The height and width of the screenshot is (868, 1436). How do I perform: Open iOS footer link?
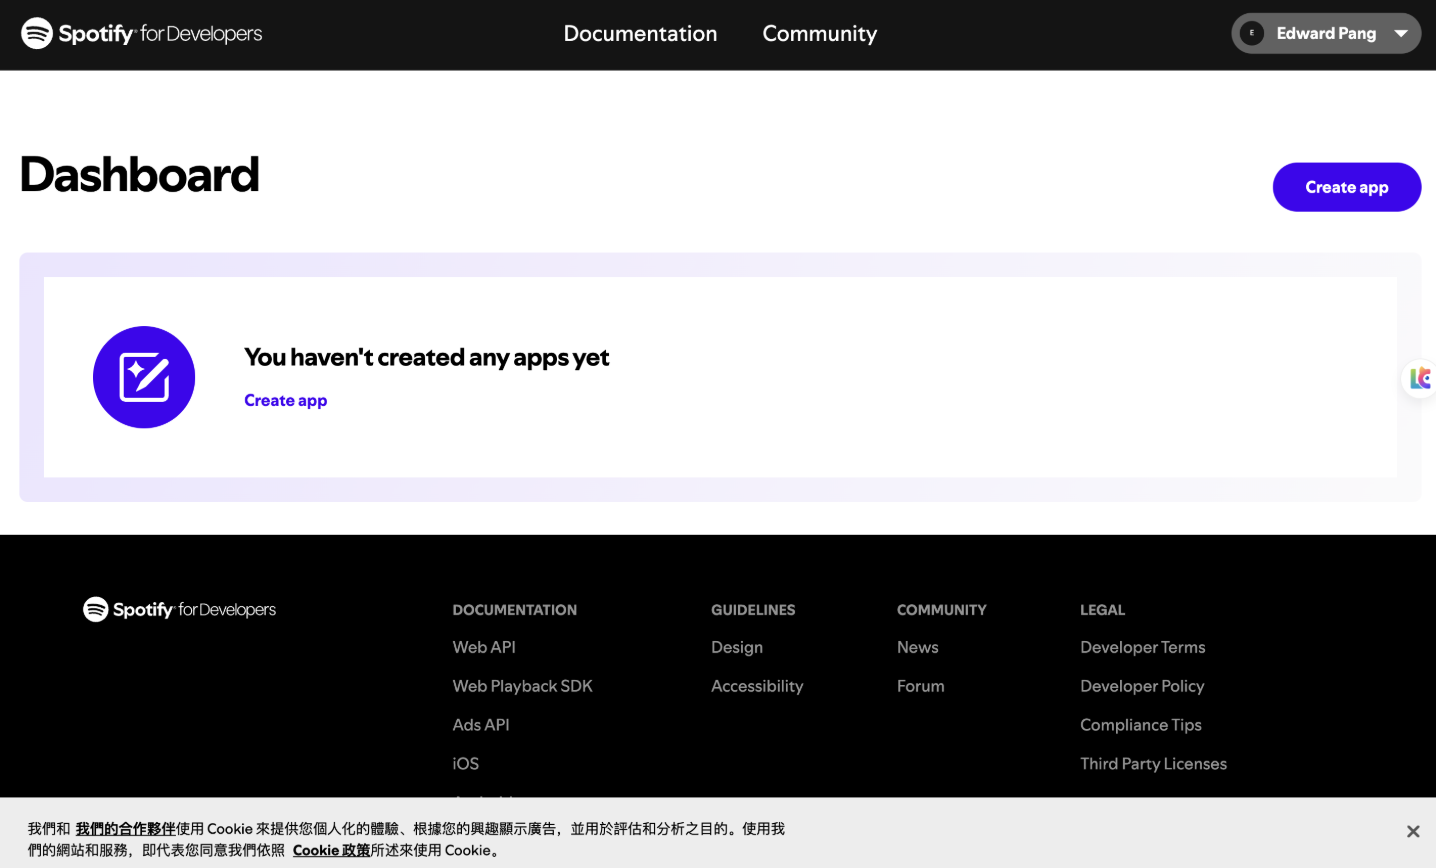point(465,764)
